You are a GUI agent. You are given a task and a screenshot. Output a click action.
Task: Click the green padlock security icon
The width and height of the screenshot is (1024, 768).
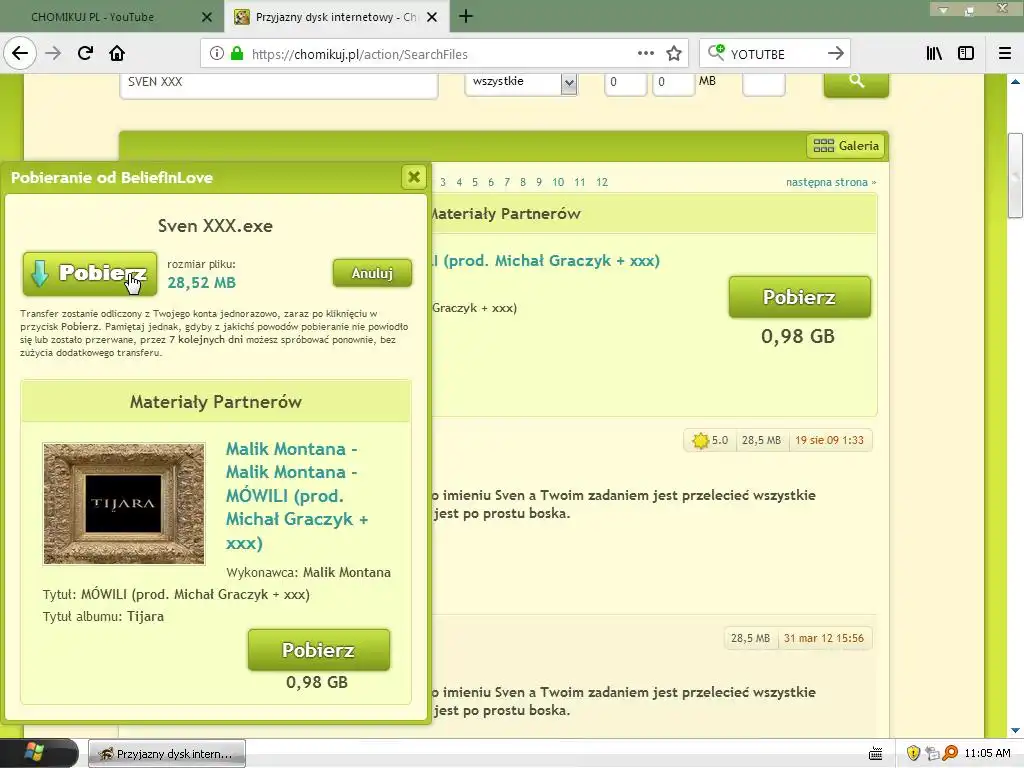point(237,54)
